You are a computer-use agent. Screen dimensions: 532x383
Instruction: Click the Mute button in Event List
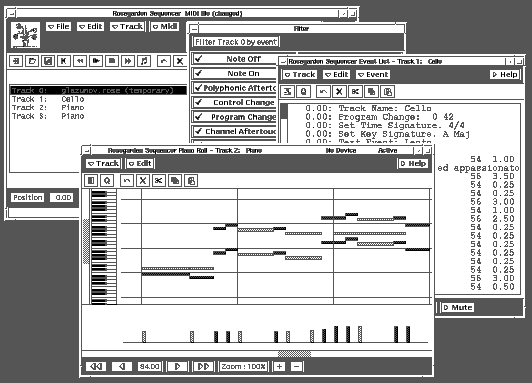pyautogui.click(x=458, y=307)
